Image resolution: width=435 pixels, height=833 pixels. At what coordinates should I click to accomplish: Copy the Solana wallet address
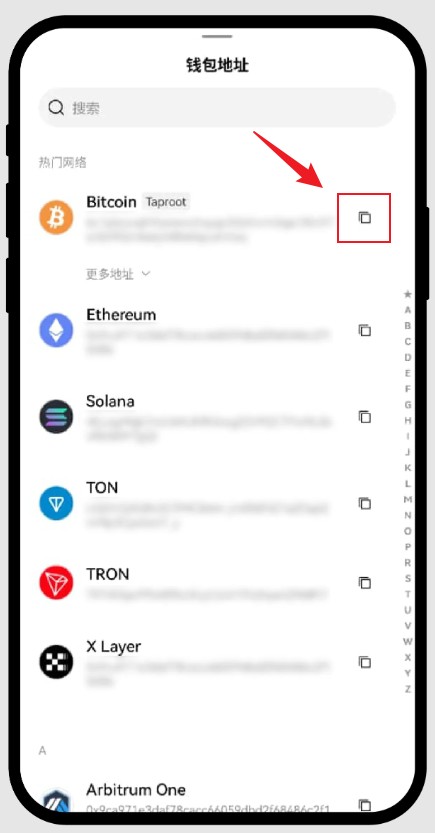[x=364, y=417]
